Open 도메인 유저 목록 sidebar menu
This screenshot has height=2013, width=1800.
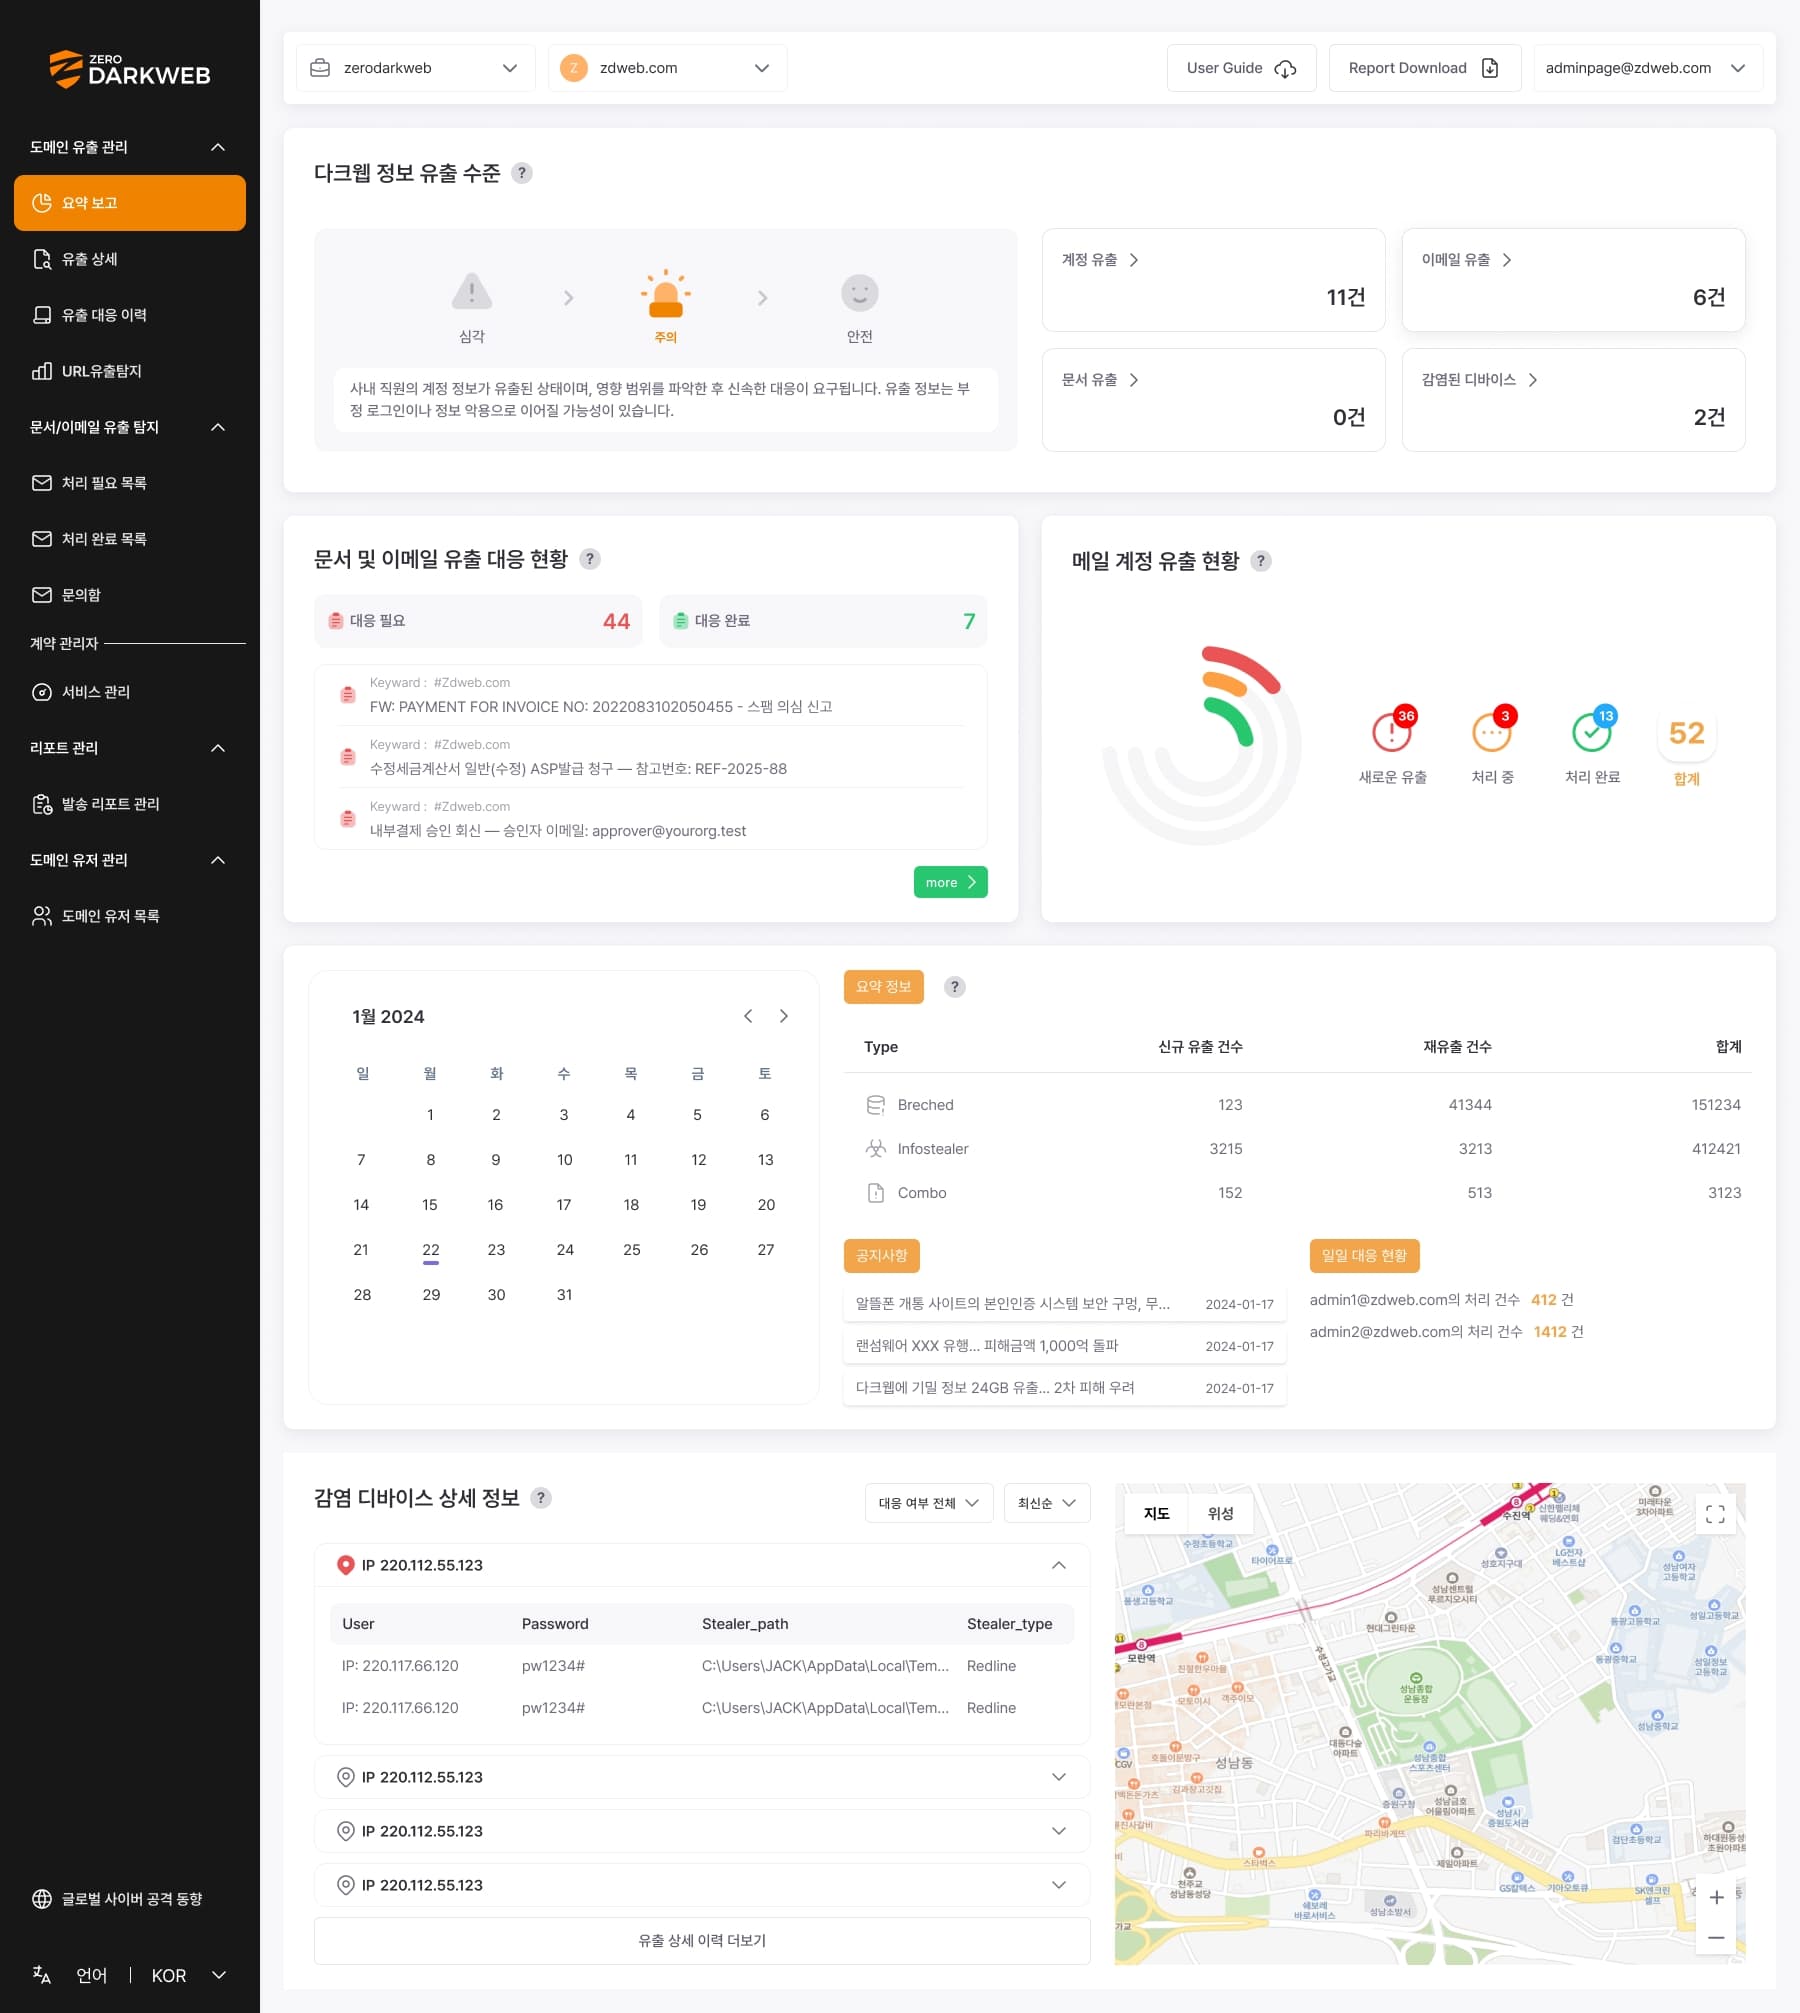130,916
